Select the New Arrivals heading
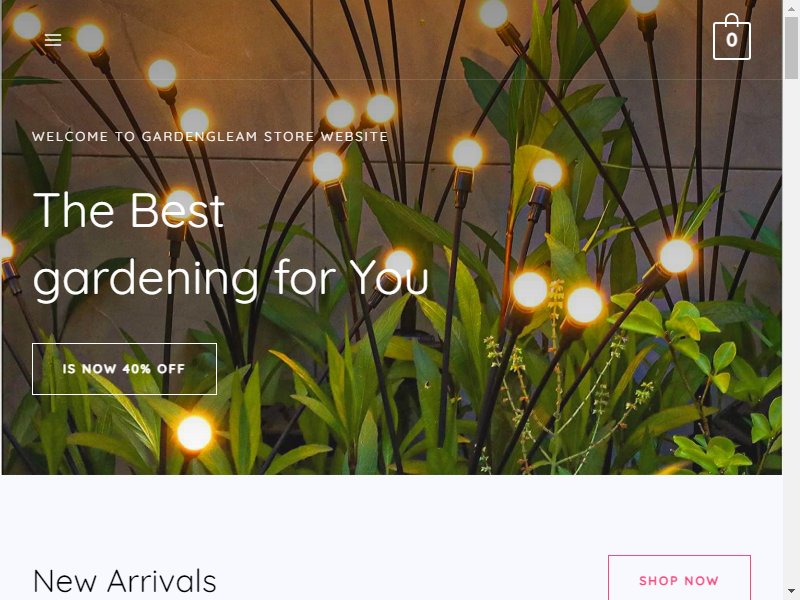The height and width of the screenshot is (600, 800). 125,581
